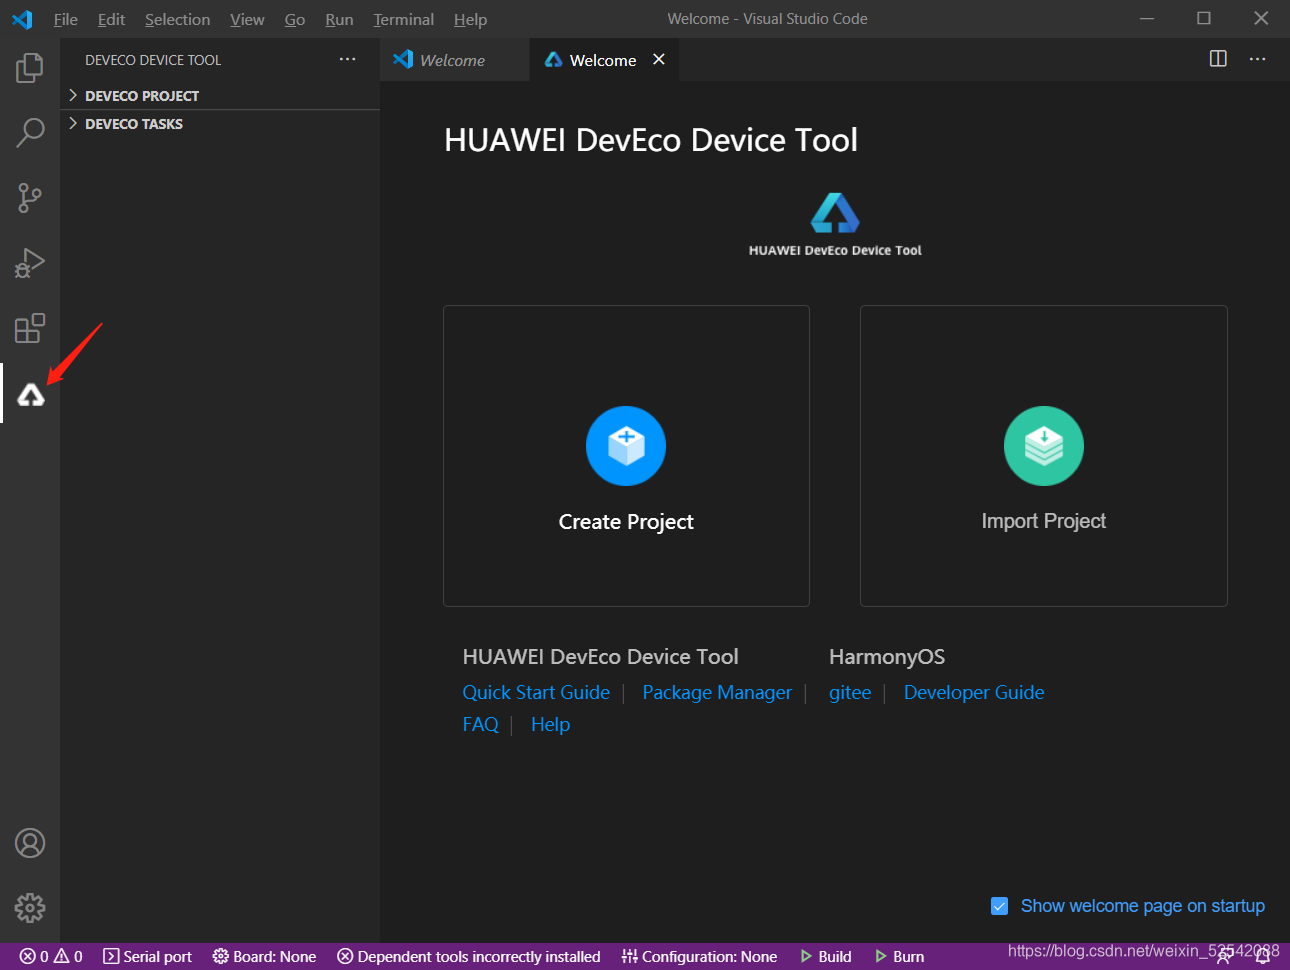Viewport: 1290px width, 970px height.
Task: Click the split editor right icon
Action: pos(1218,59)
